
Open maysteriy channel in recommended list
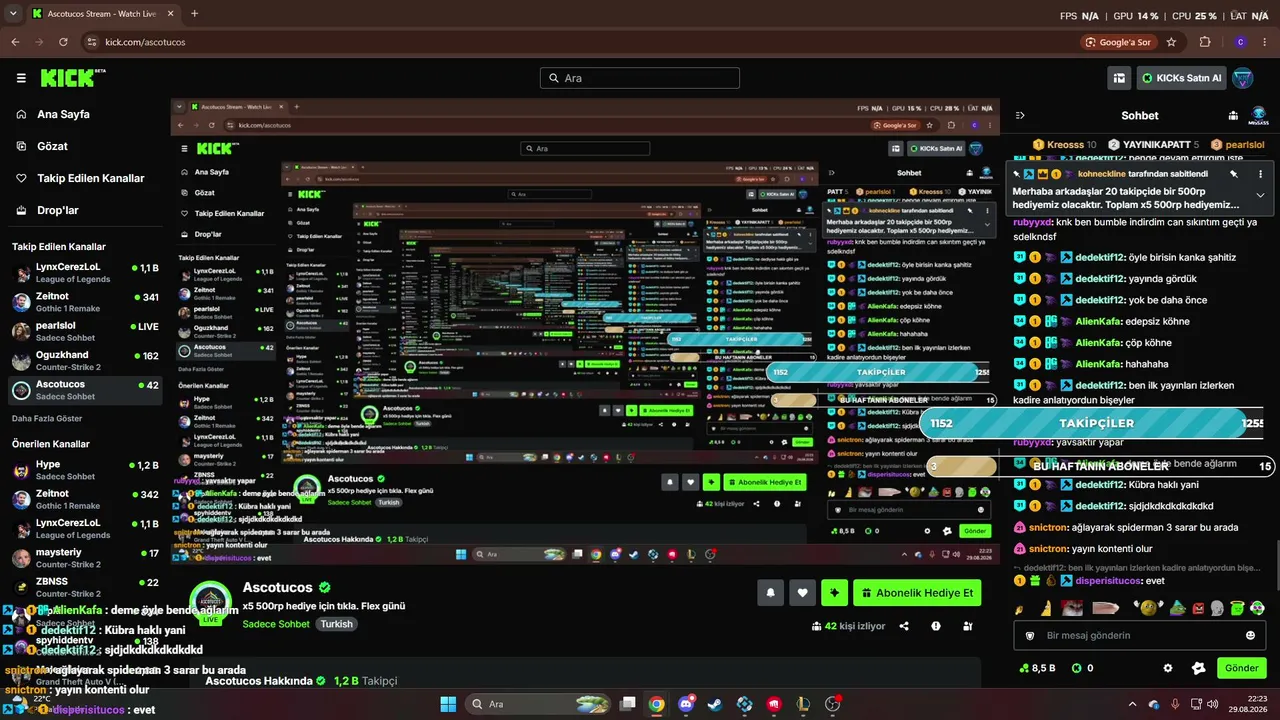point(85,558)
